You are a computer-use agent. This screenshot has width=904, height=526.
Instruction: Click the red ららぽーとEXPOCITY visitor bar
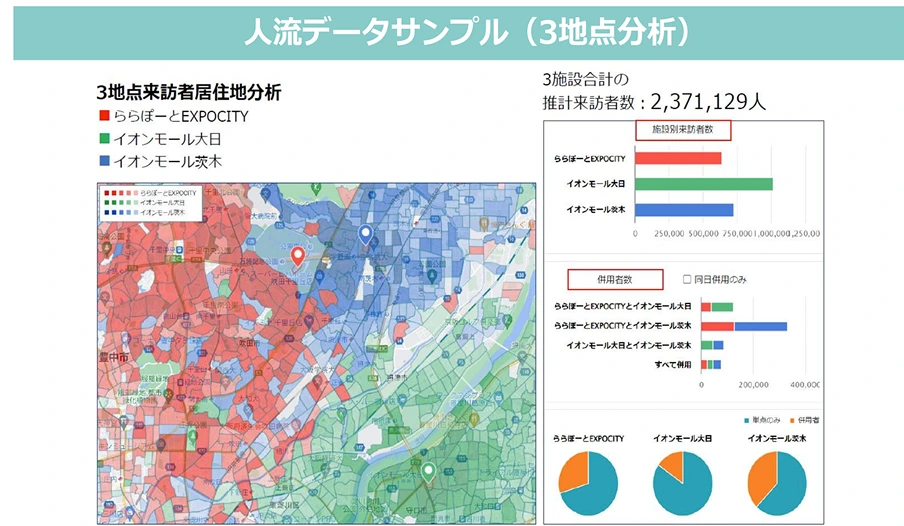(x=678, y=159)
